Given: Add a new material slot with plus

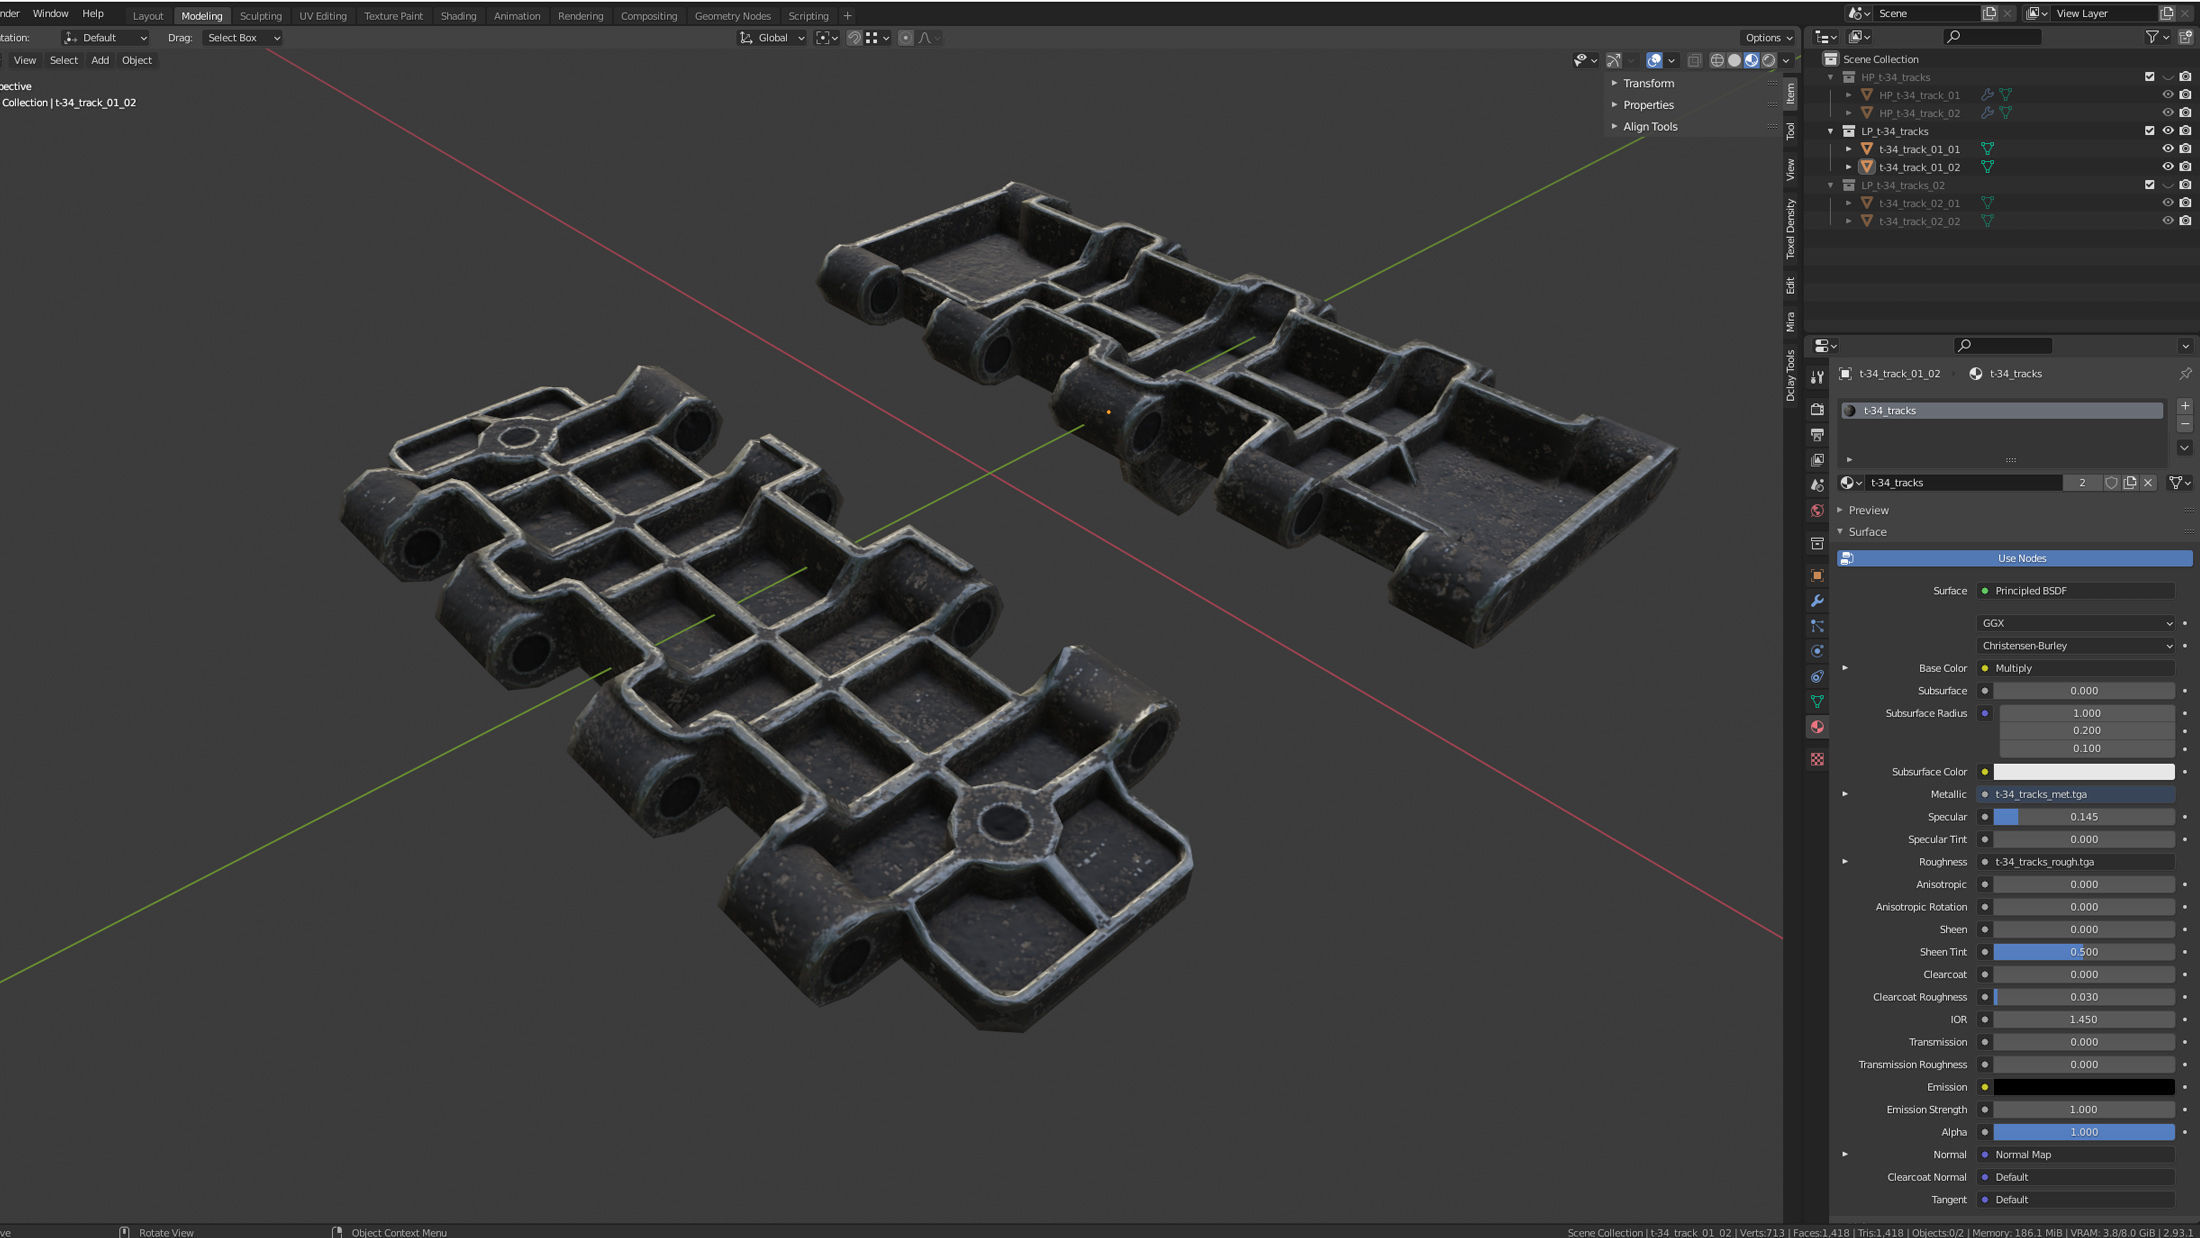Looking at the screenshot, I should [2184, 406].
